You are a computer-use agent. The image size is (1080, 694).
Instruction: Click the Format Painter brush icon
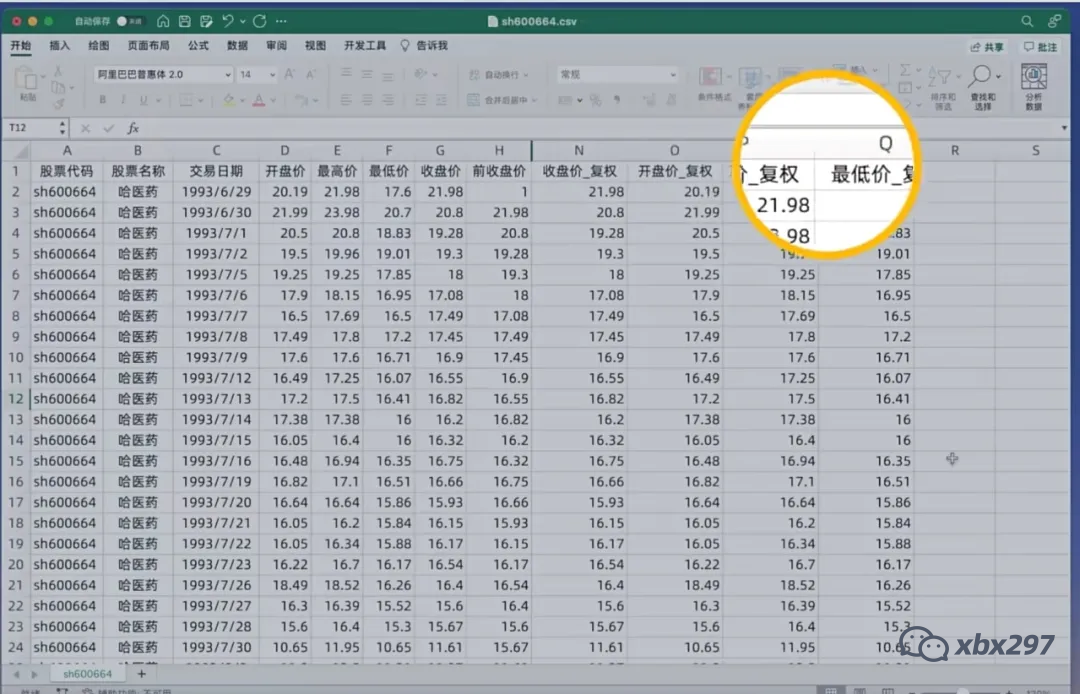pos(59,103)
